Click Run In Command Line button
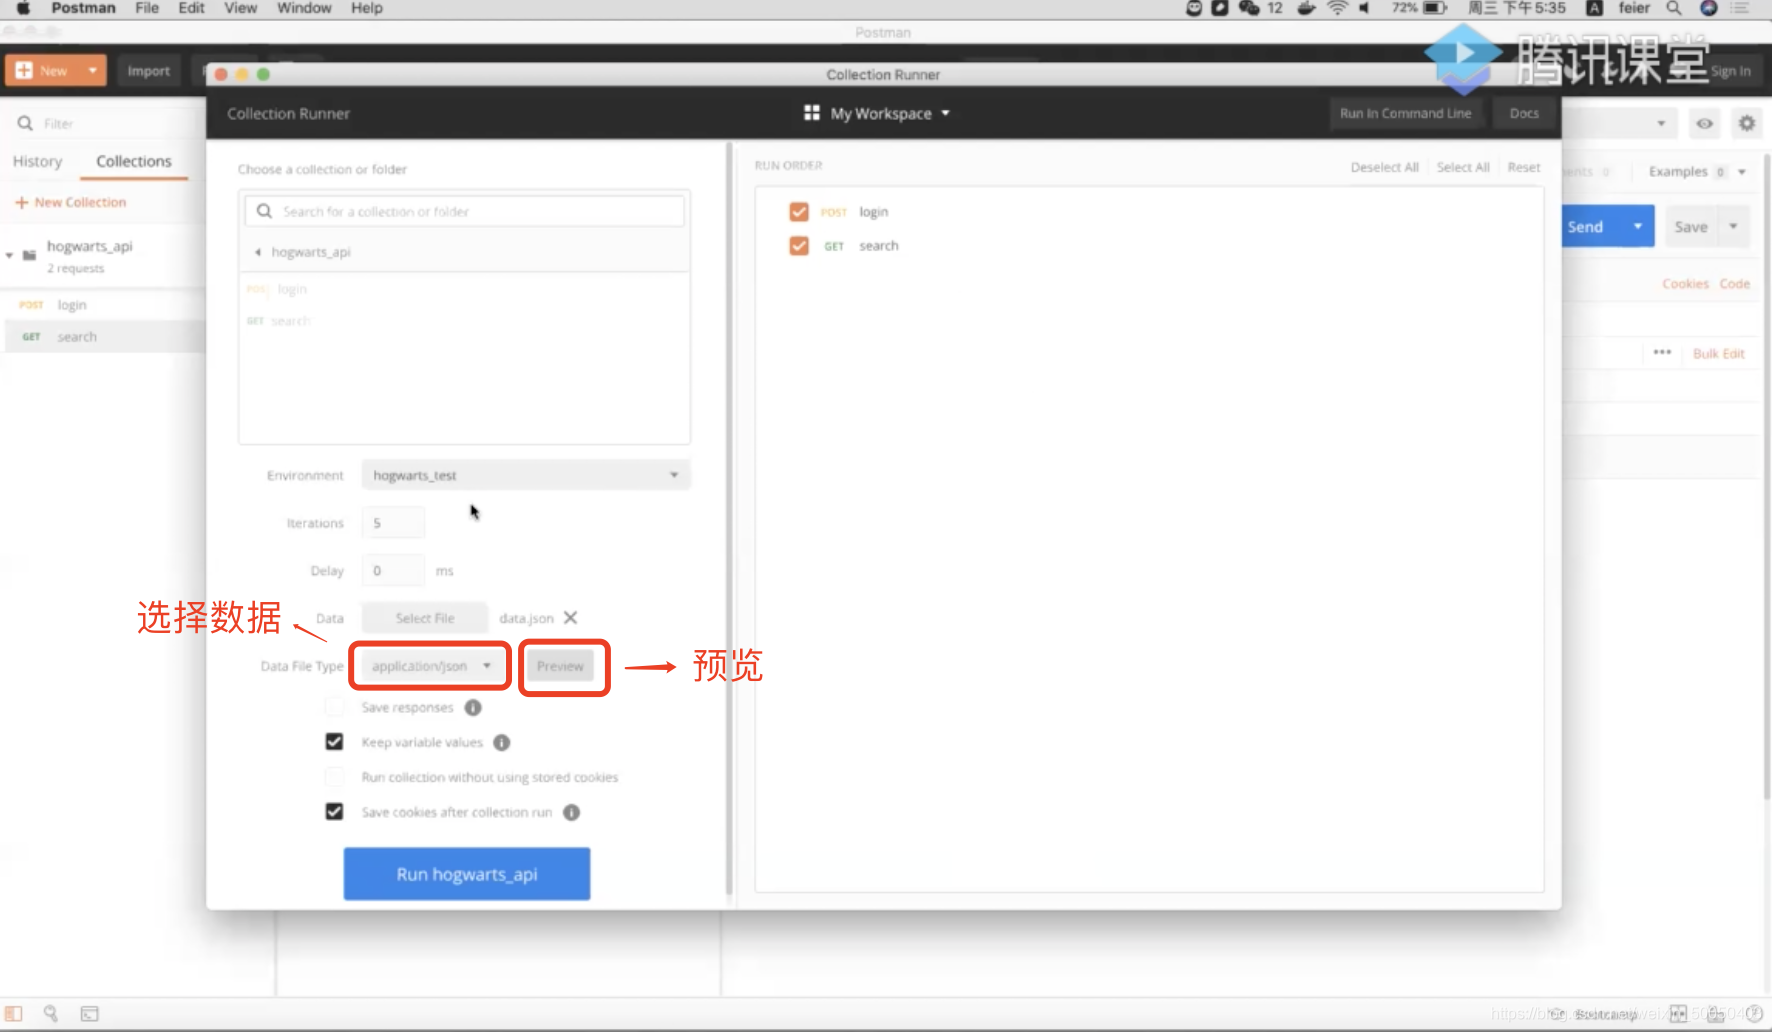This screenshot has height=1032, width=1772. click(x=1405, y=113)
